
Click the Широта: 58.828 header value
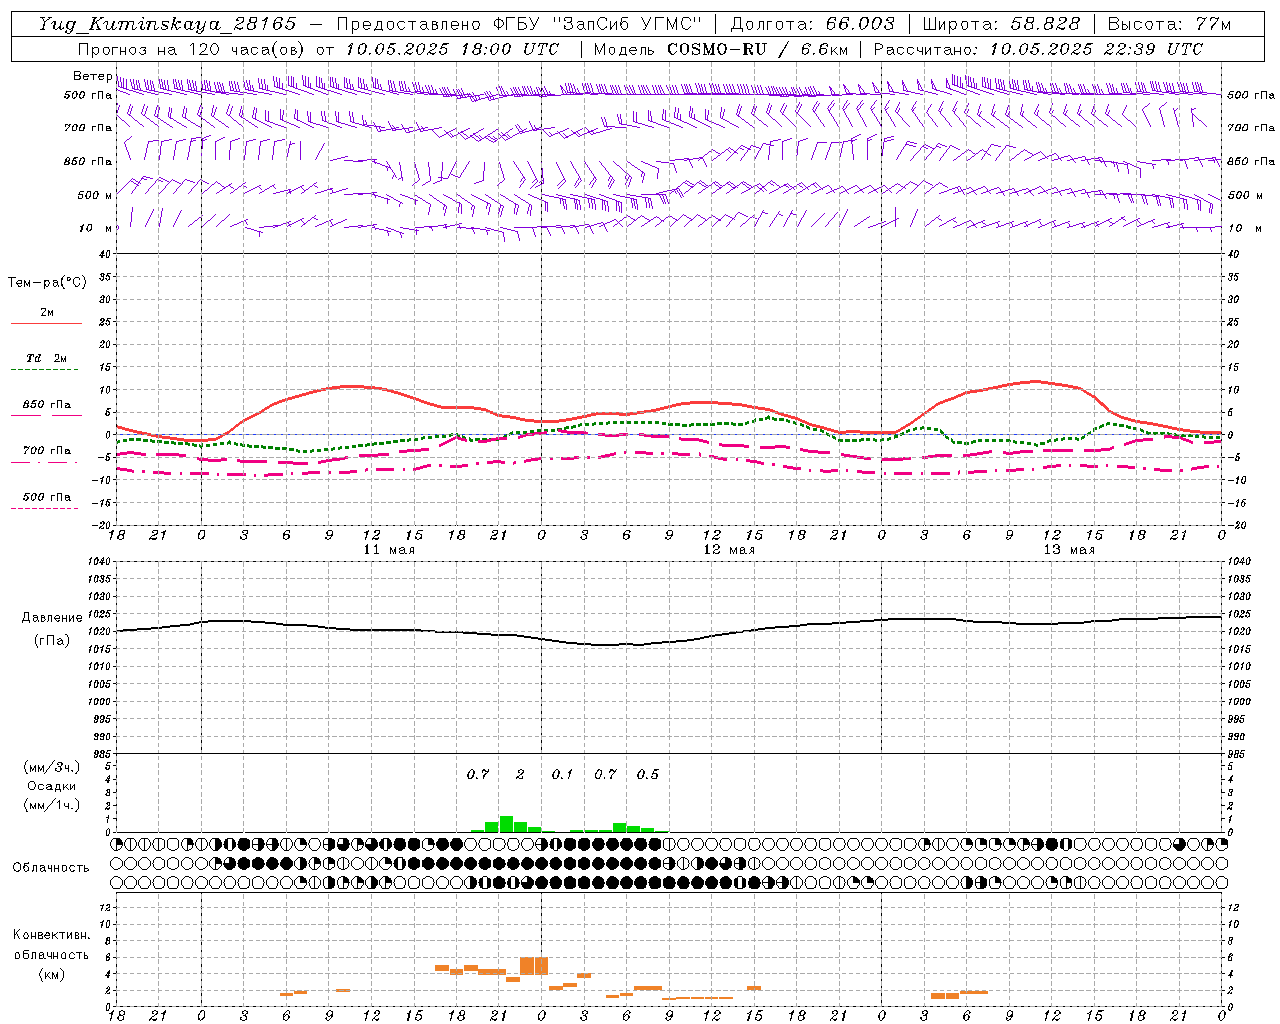(x=1001, y=24)
